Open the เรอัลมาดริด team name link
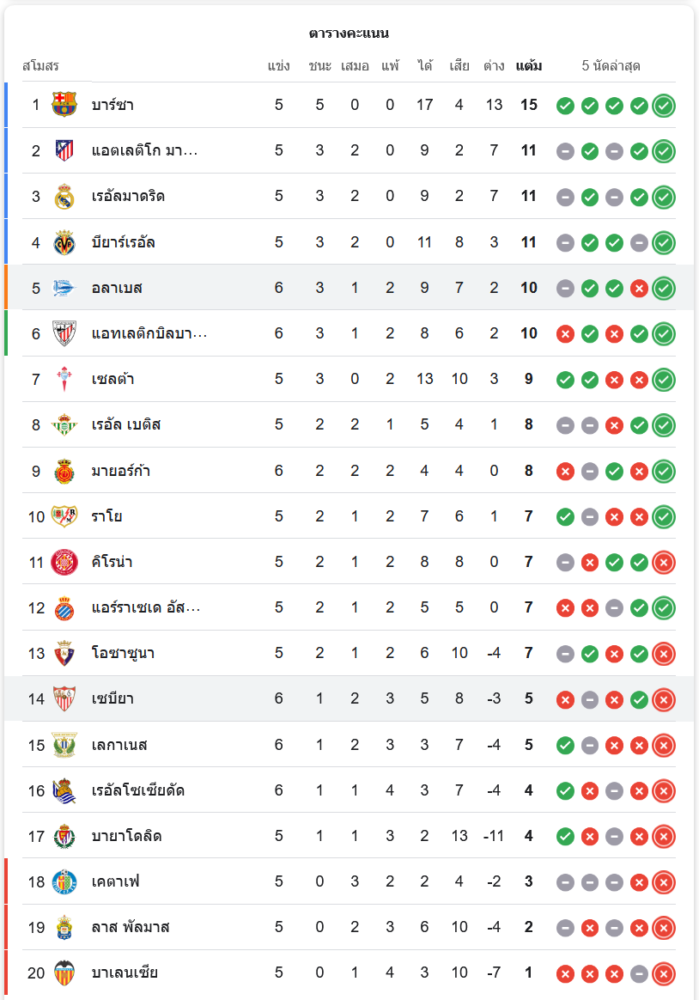This screenshot has width=699, height=1000. click(x=128, y=196)
